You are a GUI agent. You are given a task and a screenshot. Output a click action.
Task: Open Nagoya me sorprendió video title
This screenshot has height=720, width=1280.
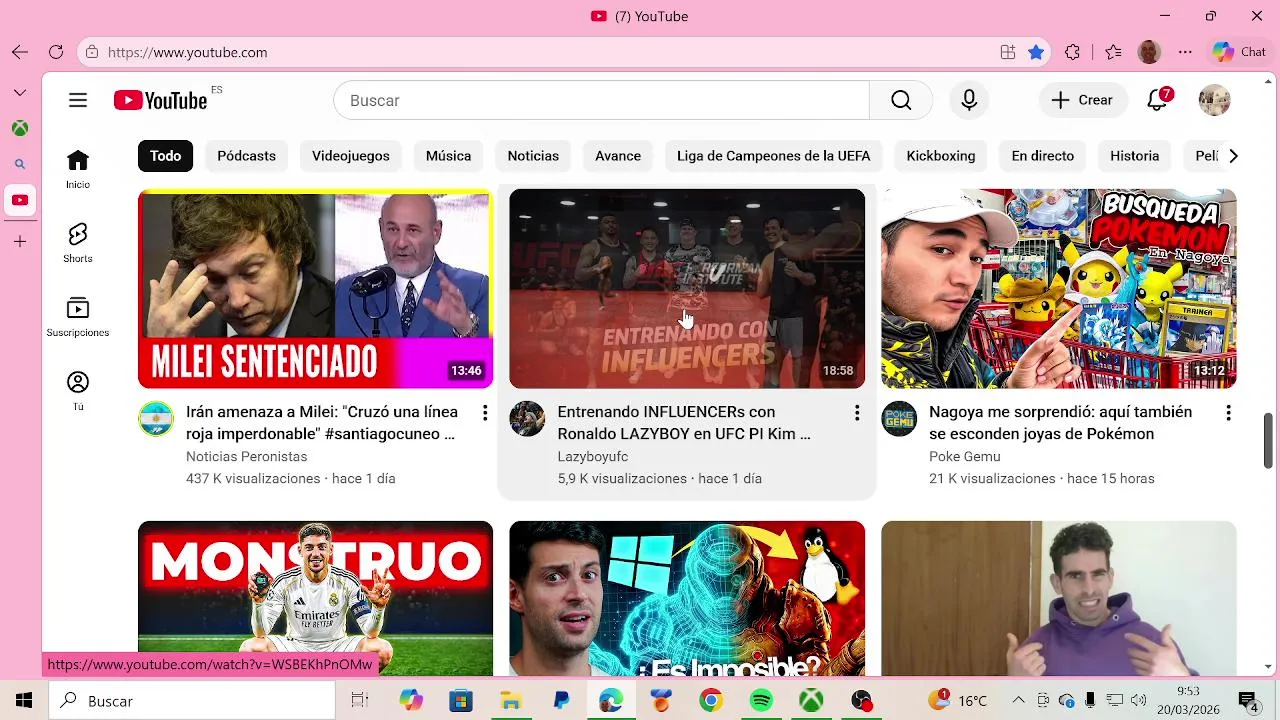coord(1061,423)
